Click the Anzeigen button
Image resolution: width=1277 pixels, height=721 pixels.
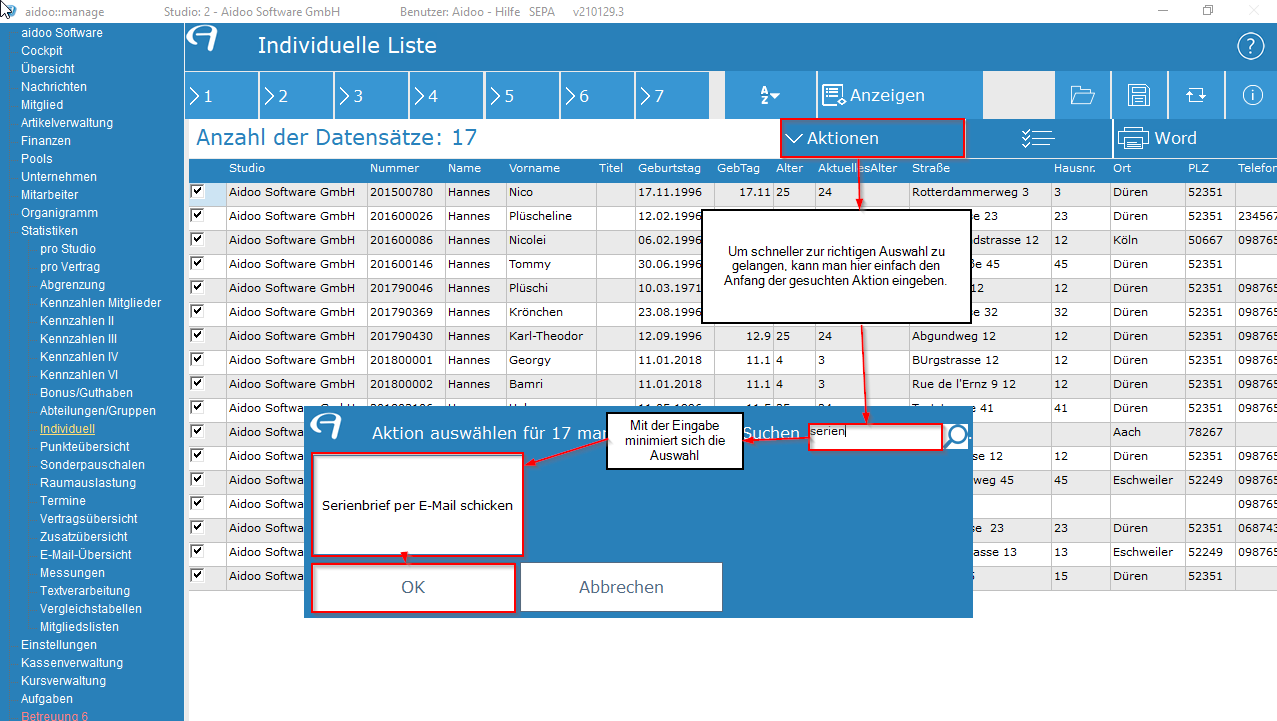pyautogui.click(x=900, y=95)
